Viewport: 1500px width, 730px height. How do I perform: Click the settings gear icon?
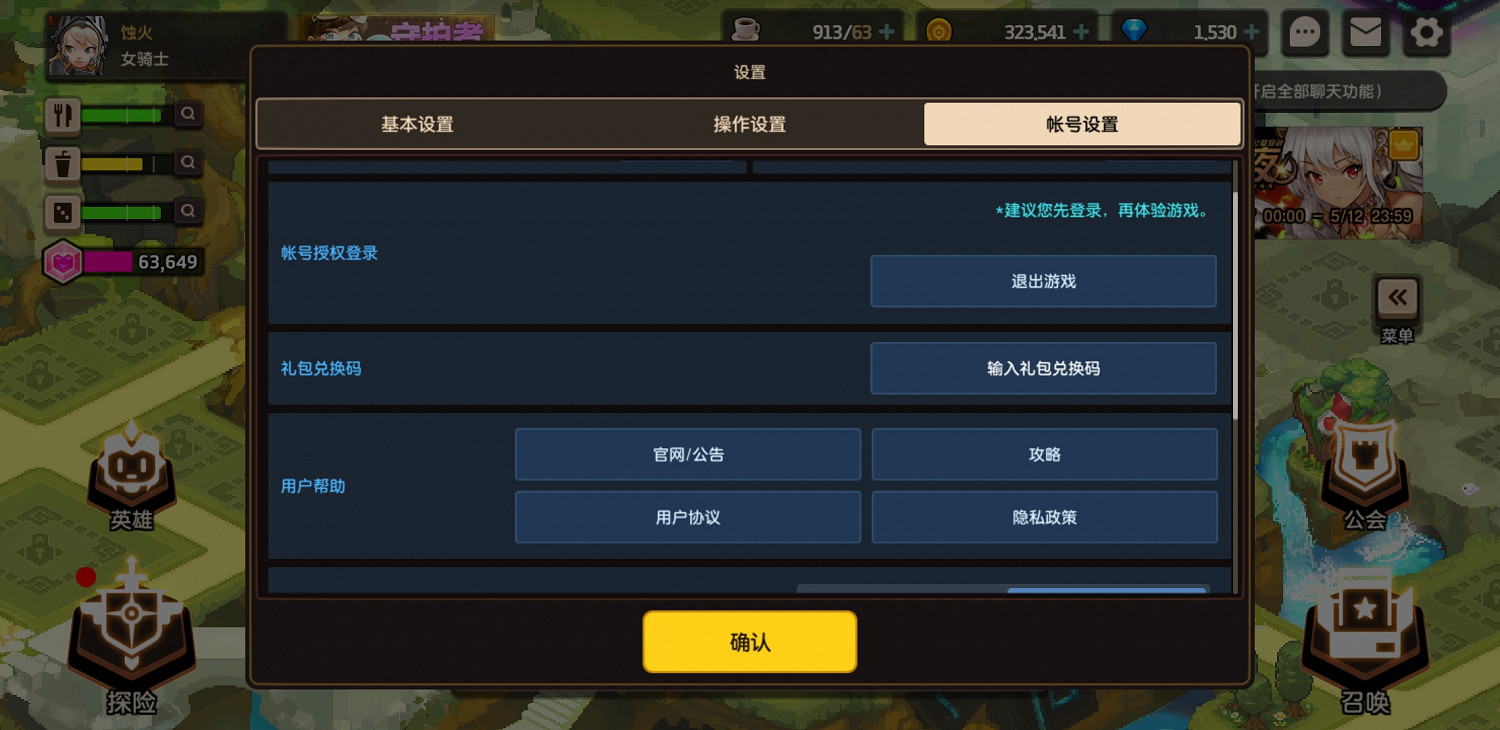click(1427, 33)
